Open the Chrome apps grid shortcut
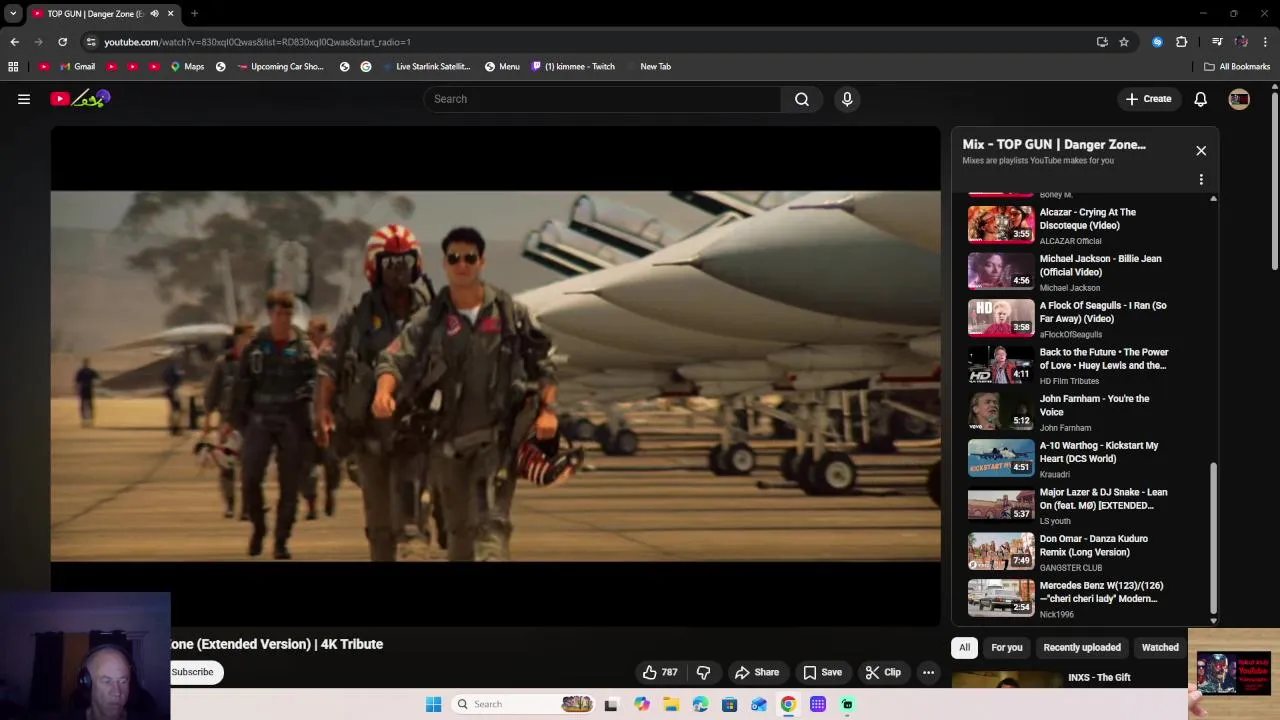 [13, 66]
